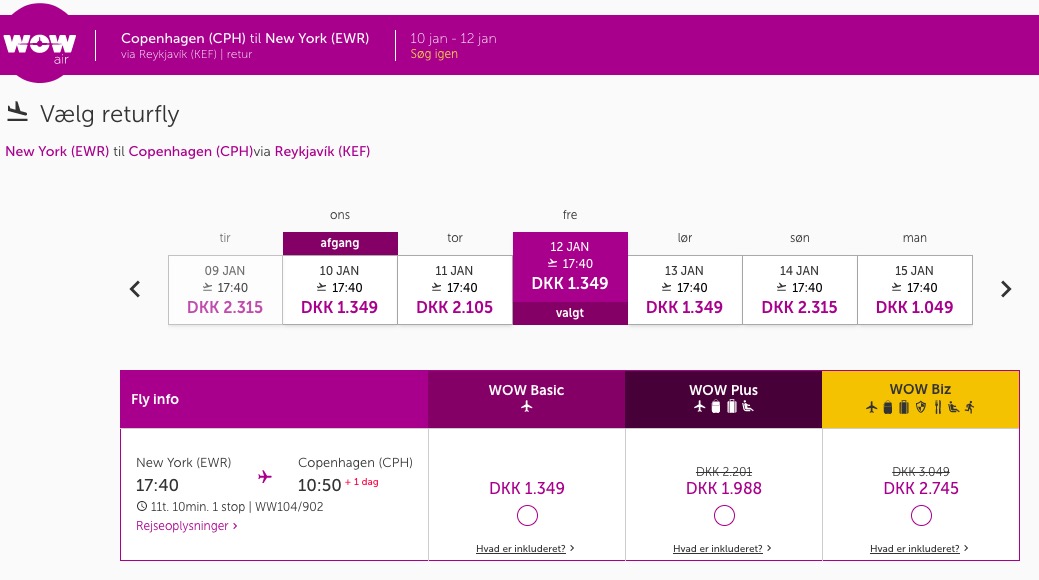Image resolution: width=1039 pixels, height=580 pixels.
Task: Choose the 11 JAN date tab
Action: pos(455,290)
